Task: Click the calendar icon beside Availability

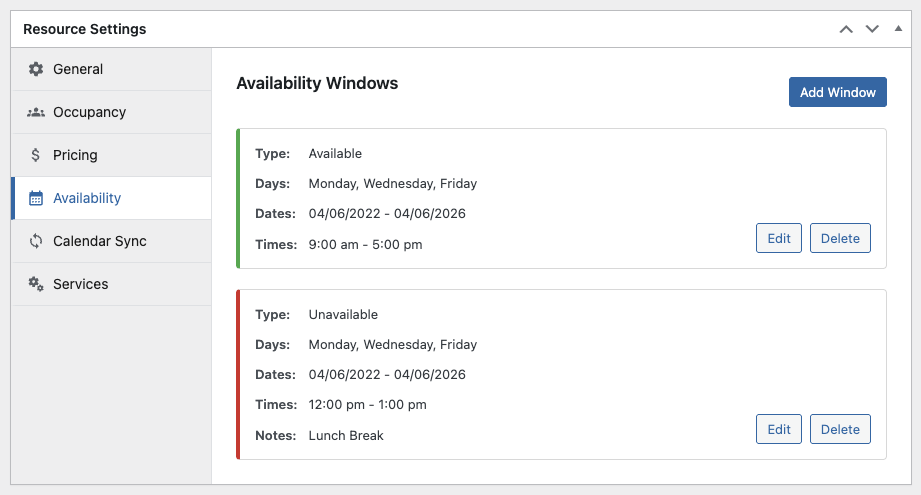Action: pyautogui.click(x=36, y=198)
